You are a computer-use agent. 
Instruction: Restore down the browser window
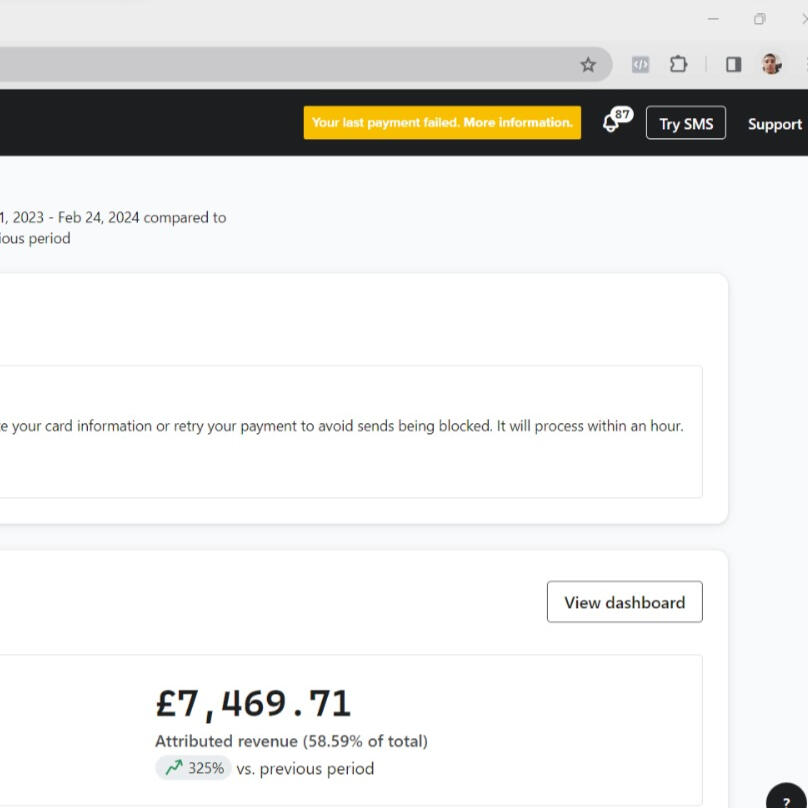click(x=760, y=19)
